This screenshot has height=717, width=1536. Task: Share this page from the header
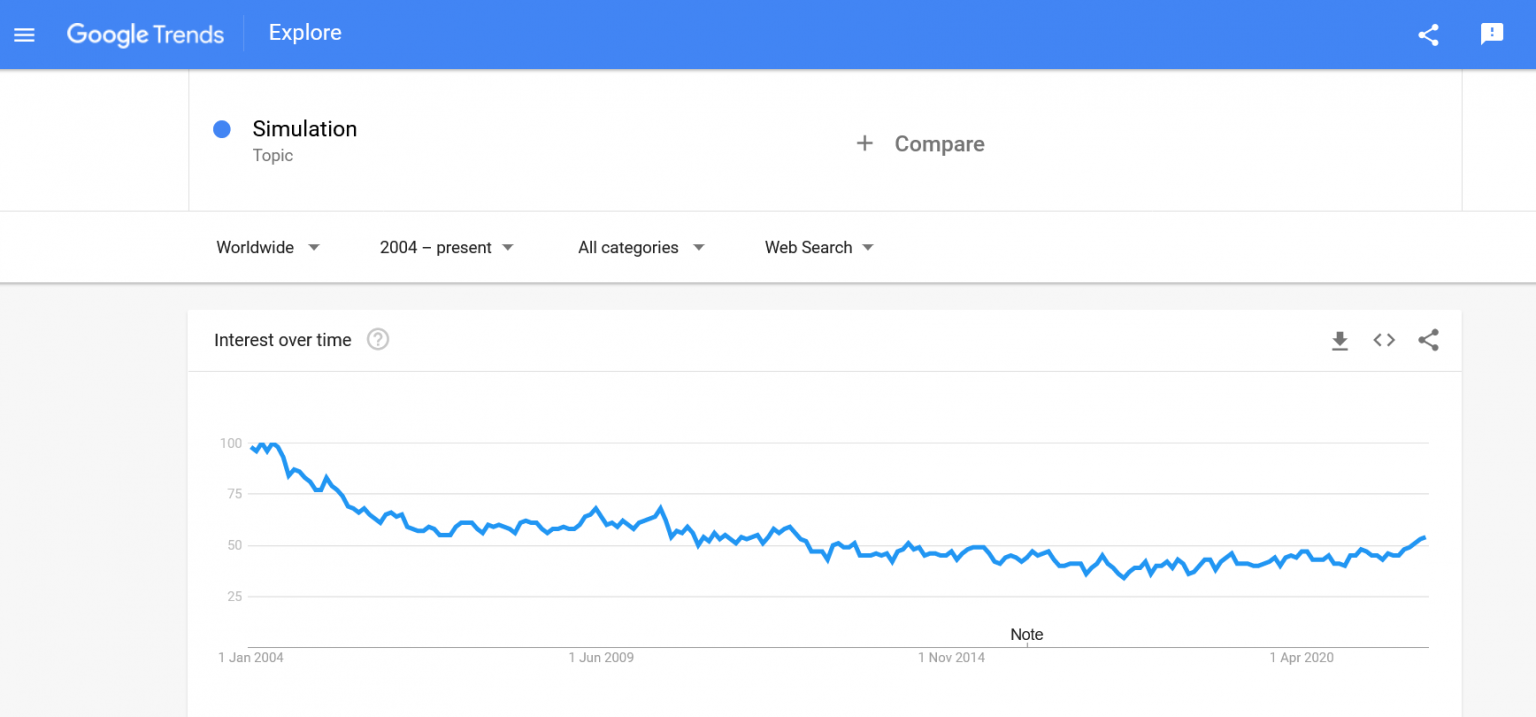coord(1428,35)
